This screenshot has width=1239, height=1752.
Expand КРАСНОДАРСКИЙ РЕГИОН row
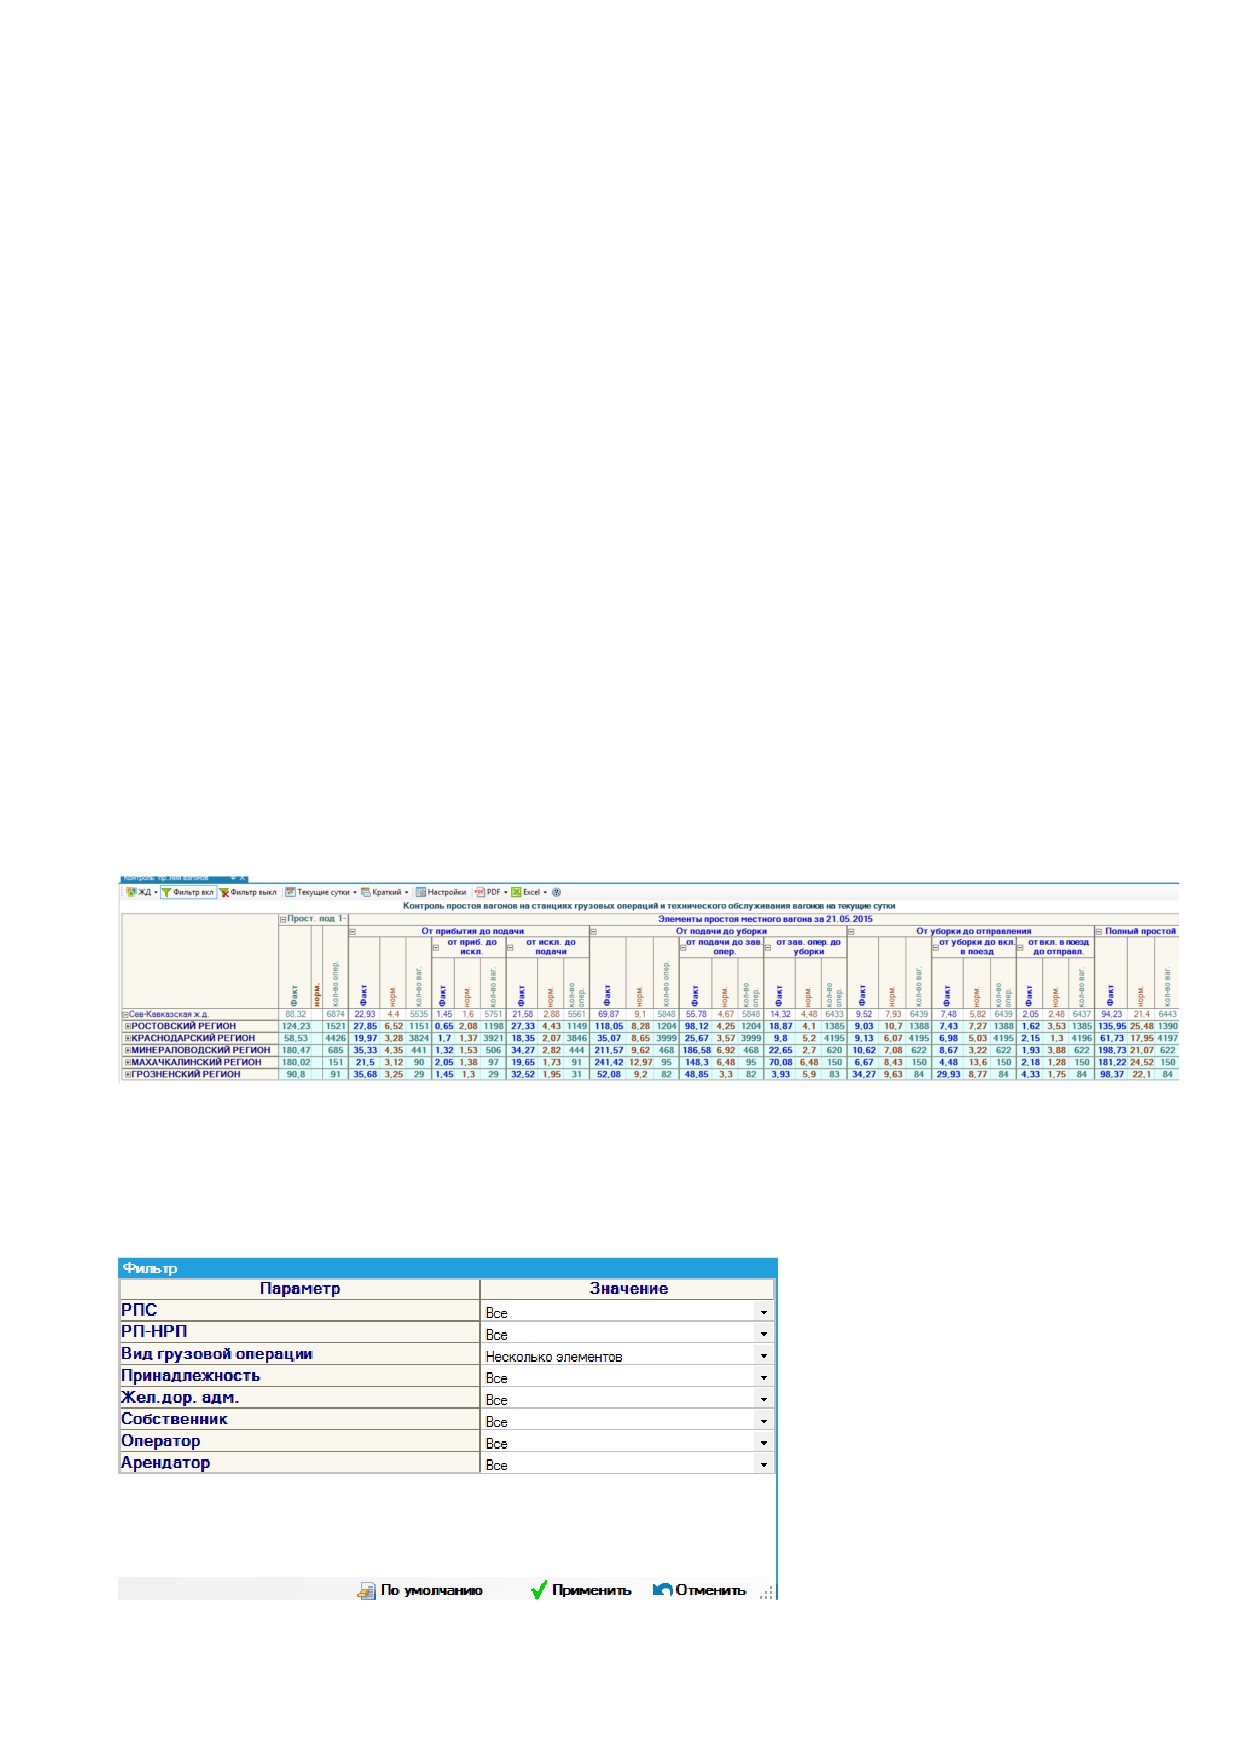[x=127, y=1038]
